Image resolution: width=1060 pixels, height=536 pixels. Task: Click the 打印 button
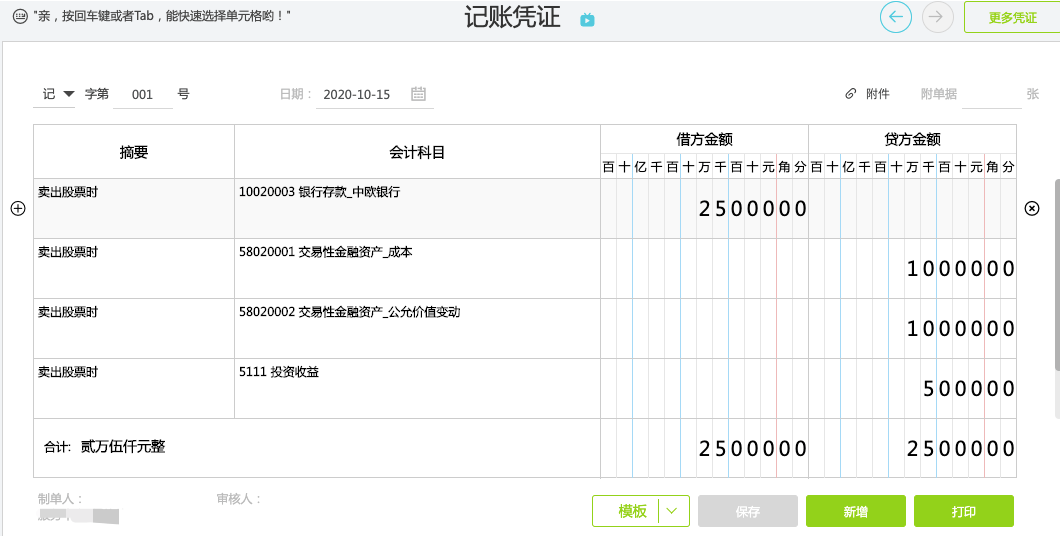[x=963, y=511]
